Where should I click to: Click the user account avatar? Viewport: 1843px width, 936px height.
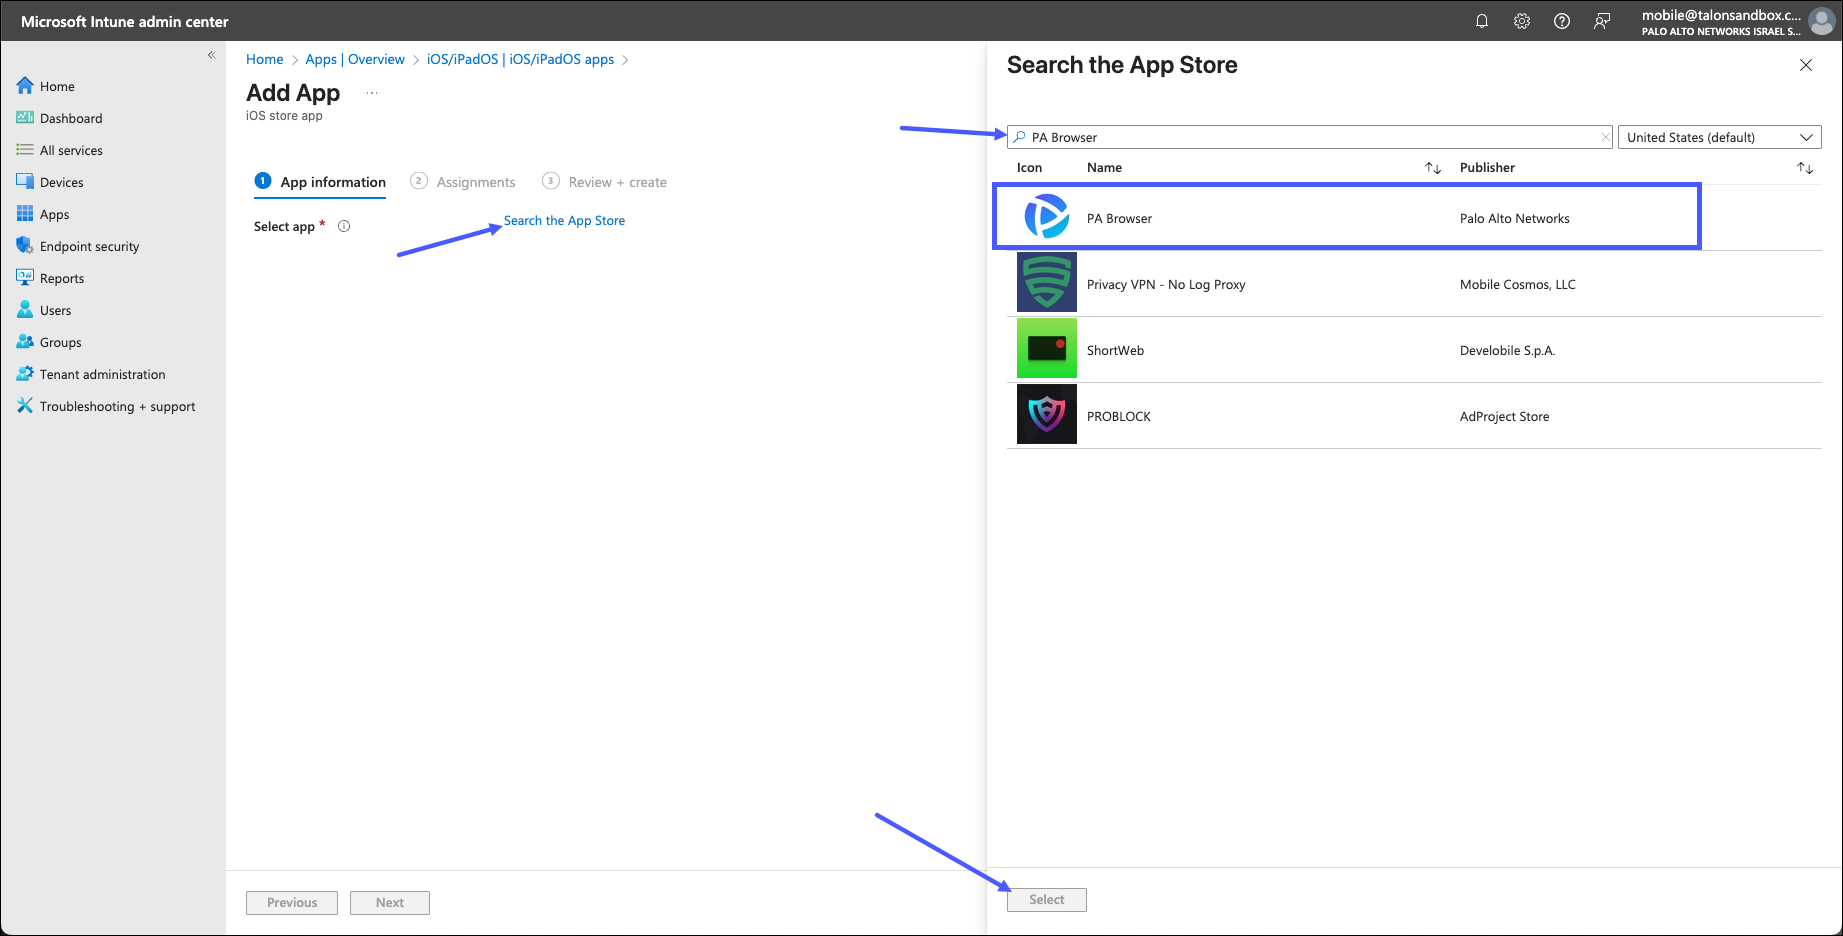[x=1821, y=21]
